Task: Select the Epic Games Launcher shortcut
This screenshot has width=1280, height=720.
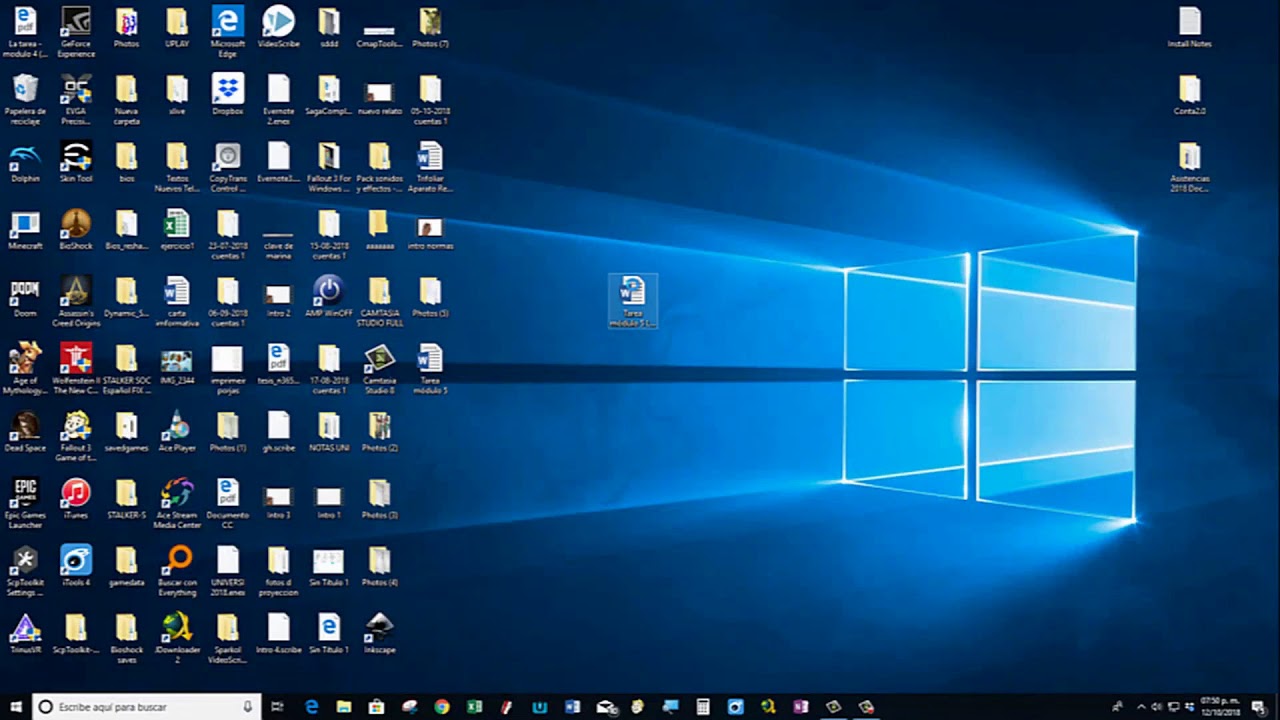Action: (x=25, y=503)
